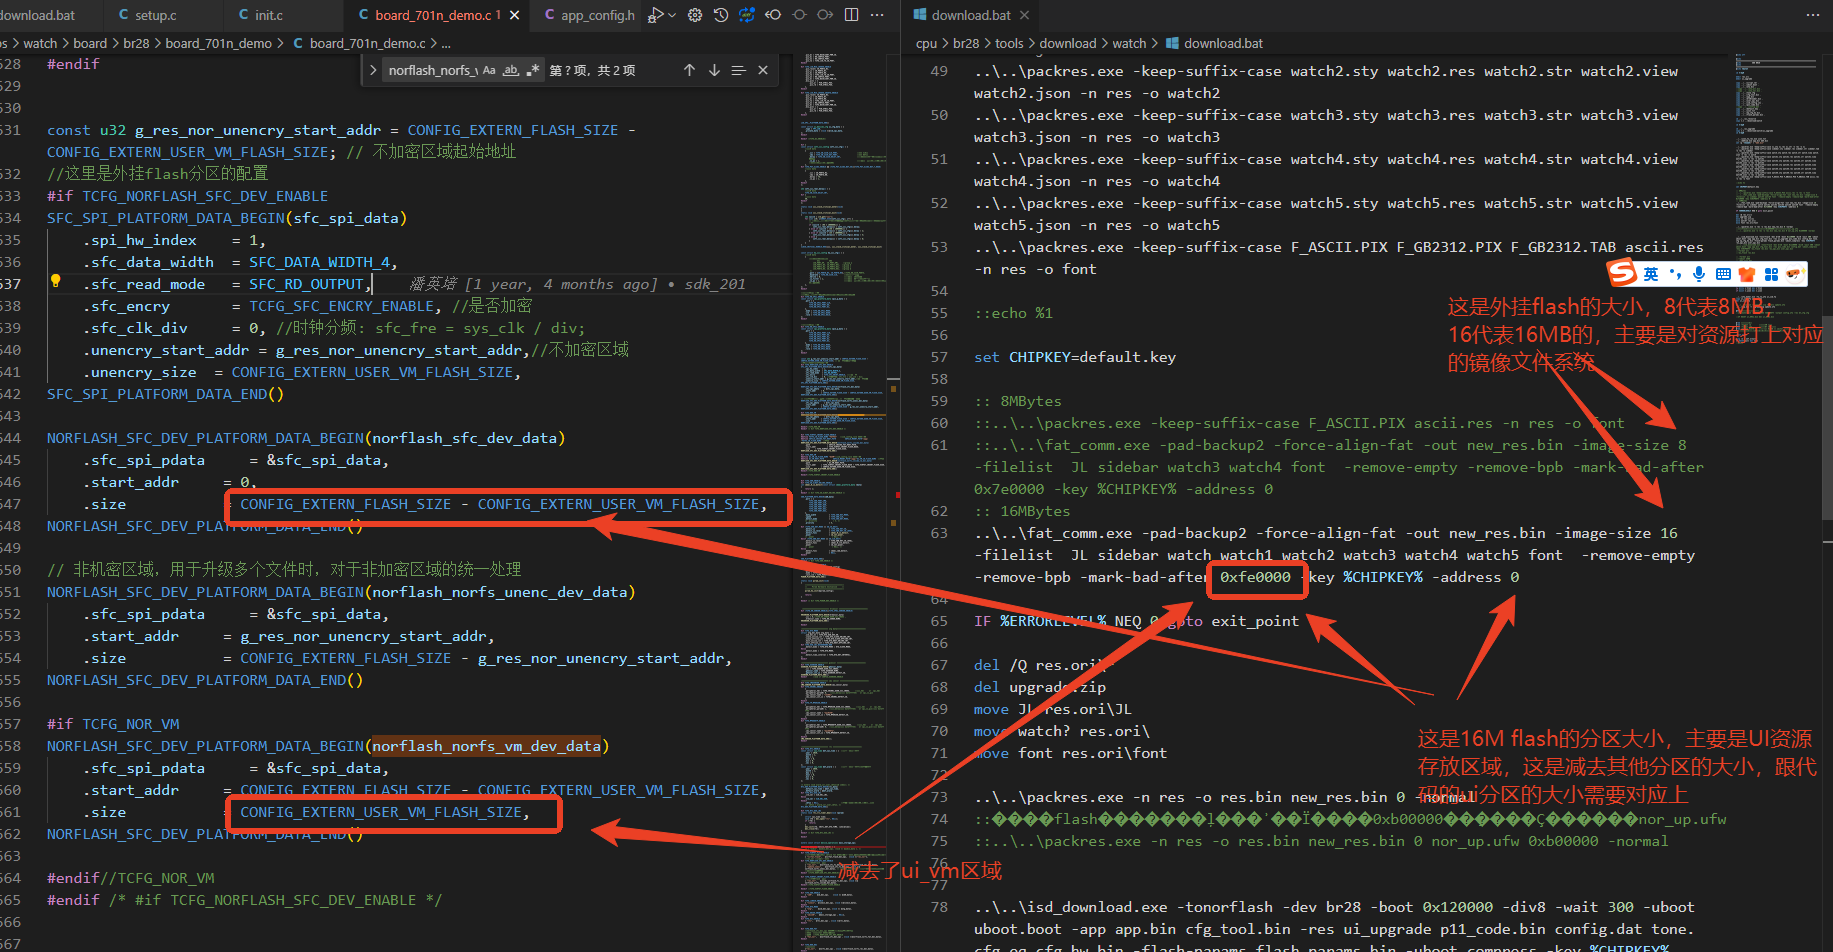Open 'board_701n_demo' folder in left breadcrumb
The height and width of the screenshot is (952, 1833).
[x=218, y=43]
